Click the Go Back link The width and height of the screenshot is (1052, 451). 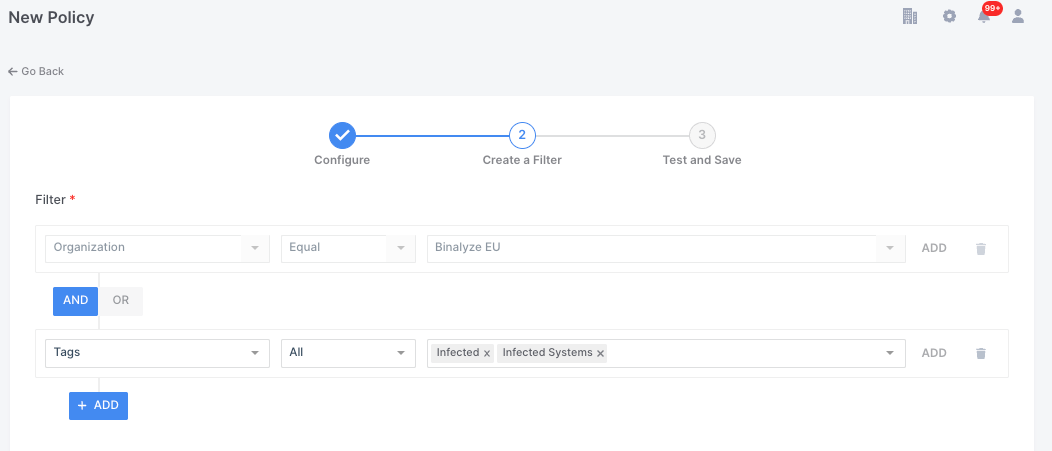[36, 72]
